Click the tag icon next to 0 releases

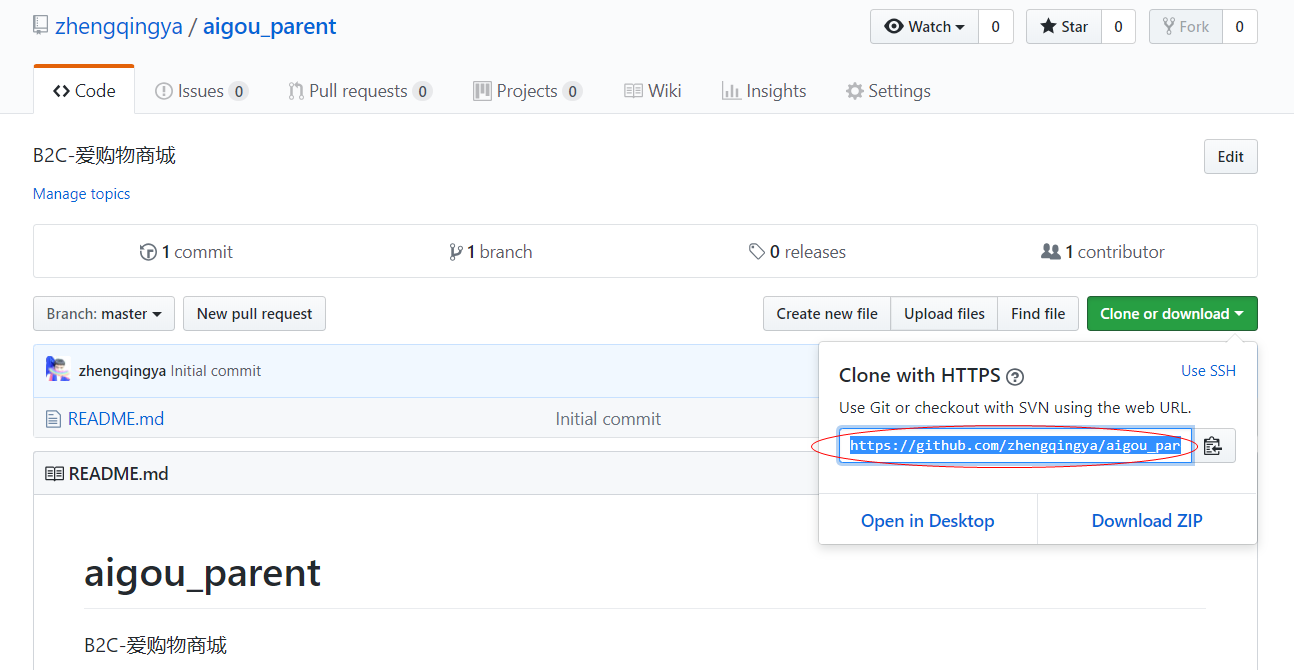[x=757, y=252]
